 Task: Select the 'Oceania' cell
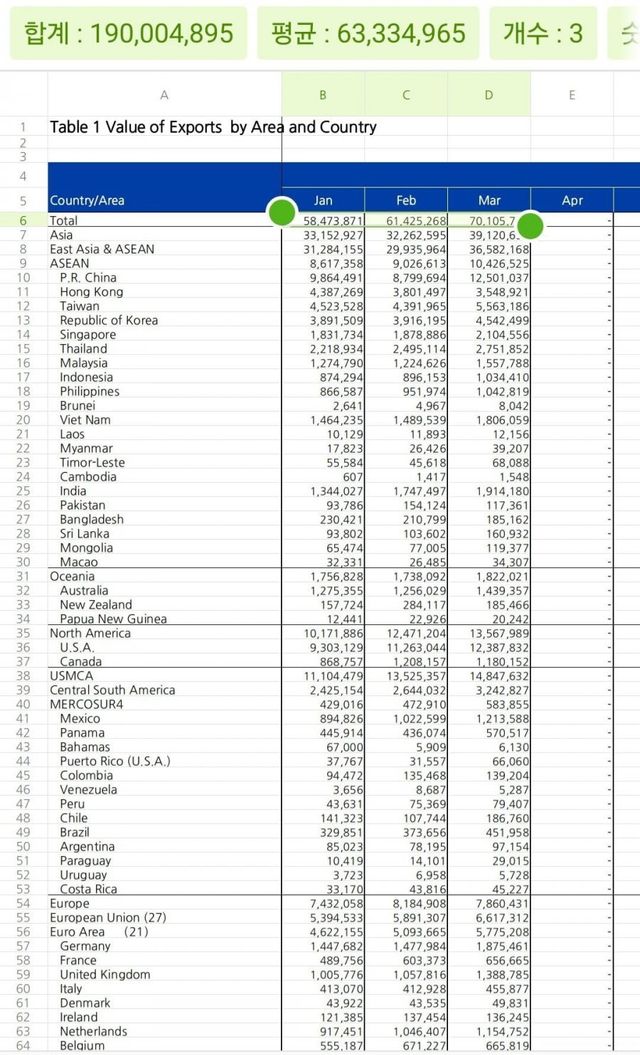pyautogui.click(x=165, y=576)
